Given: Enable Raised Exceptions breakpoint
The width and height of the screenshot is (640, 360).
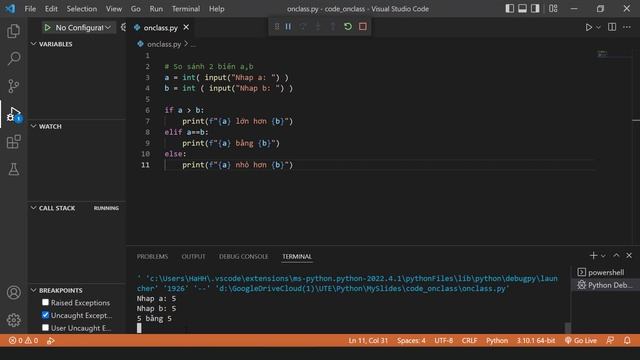Looking at the screenshot, I should point(45,302).
